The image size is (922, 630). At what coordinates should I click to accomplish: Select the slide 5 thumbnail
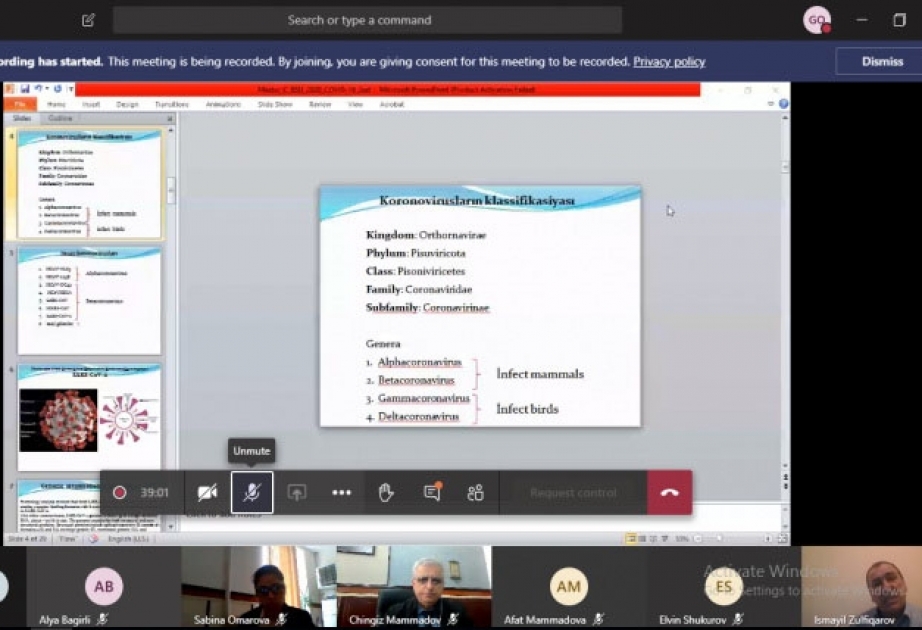[x=89, y=300]
